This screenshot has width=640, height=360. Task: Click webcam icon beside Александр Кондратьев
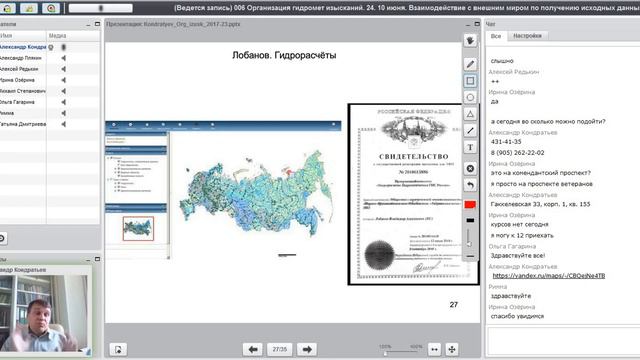pos(51,47)
